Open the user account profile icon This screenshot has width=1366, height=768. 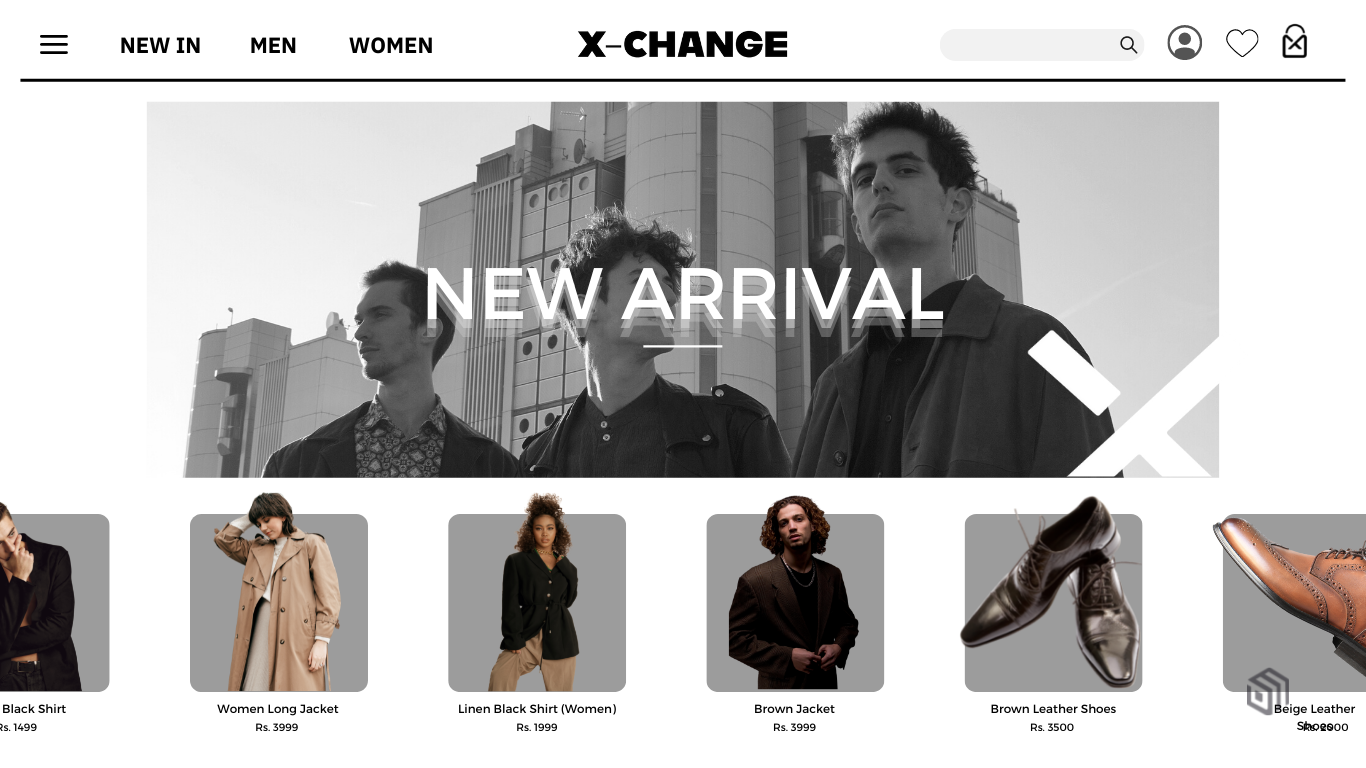[1185, 43]
